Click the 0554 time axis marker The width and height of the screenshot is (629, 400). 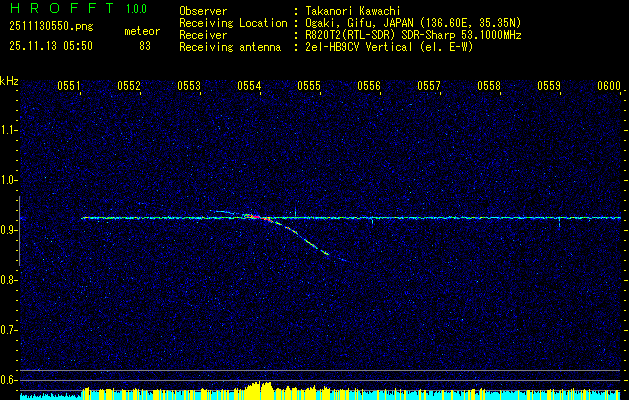click(249, 86)
